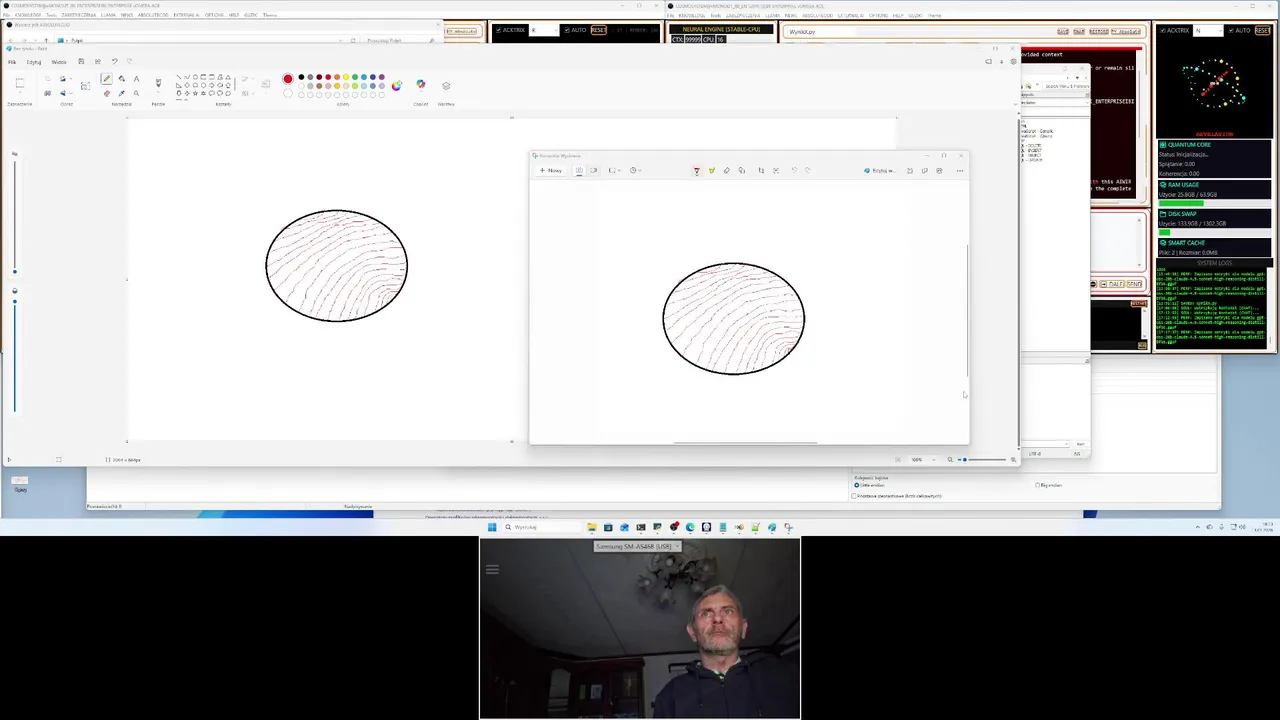Open the right ACKTRIX dropdown showing N
This screenshot has width=1280, height=720.
1208,30
